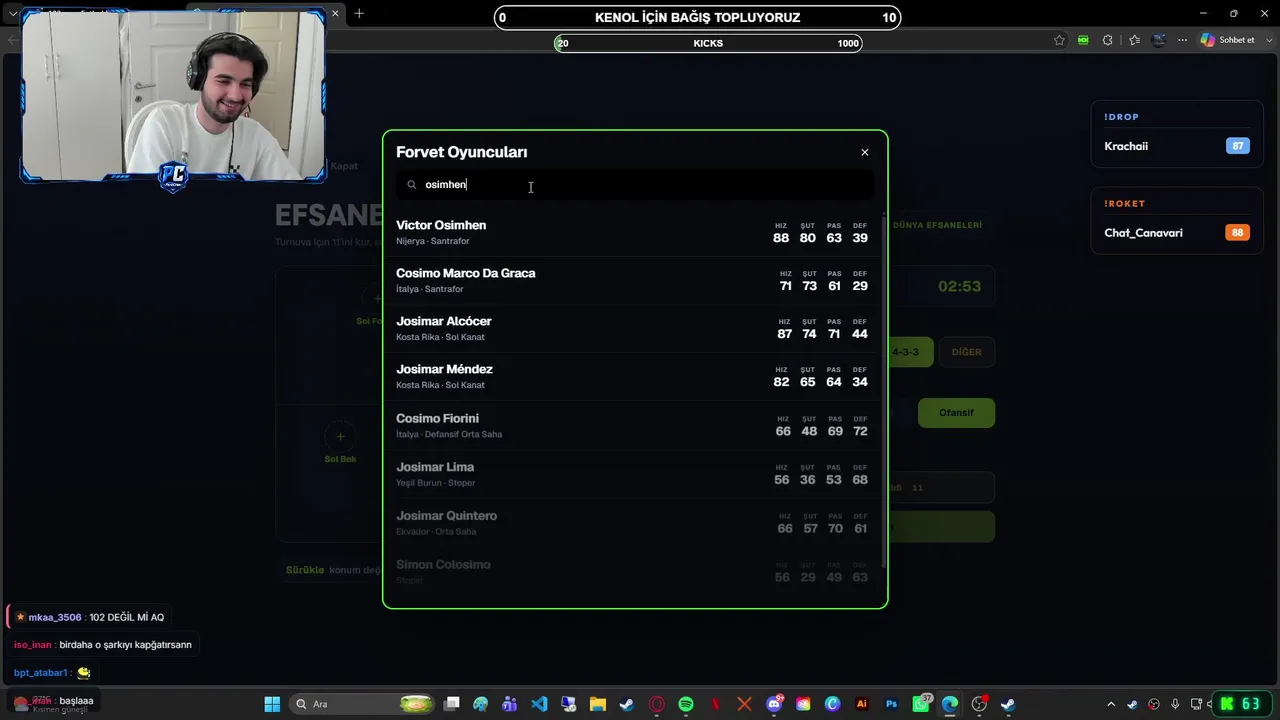The image size is (1280, 720).
Task: Select Victor Osimhen from the list
Action: 633,232
